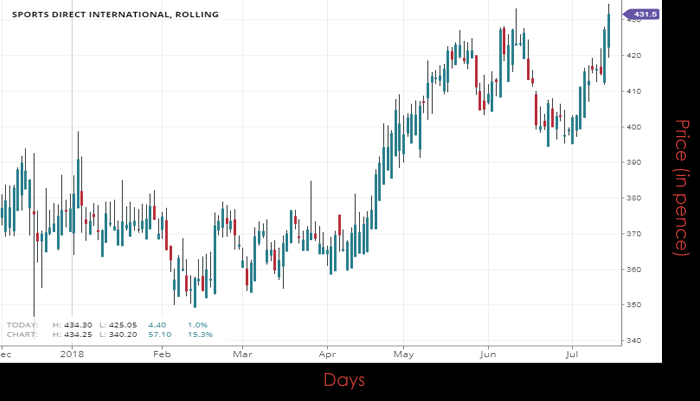Select the Feb label on time axis
Screen dimensions: 700x401
coord(161,353)
